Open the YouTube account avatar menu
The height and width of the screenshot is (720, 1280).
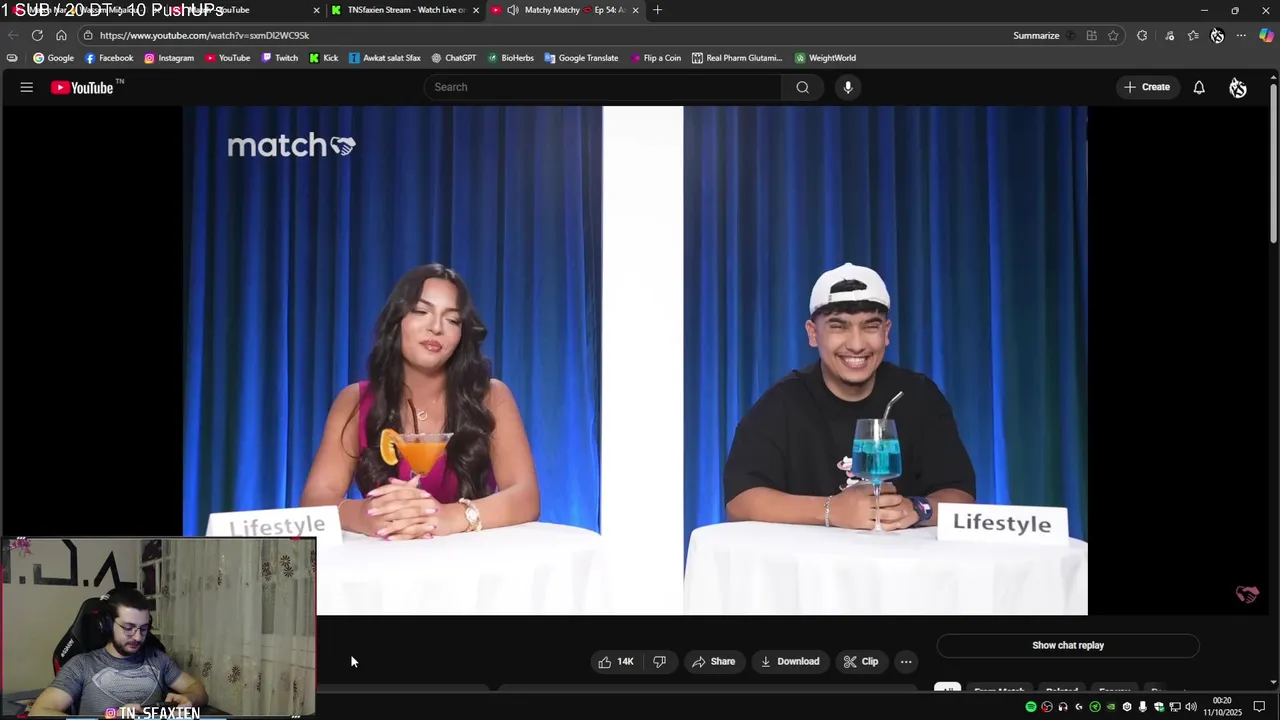(x=1238, y=88)
